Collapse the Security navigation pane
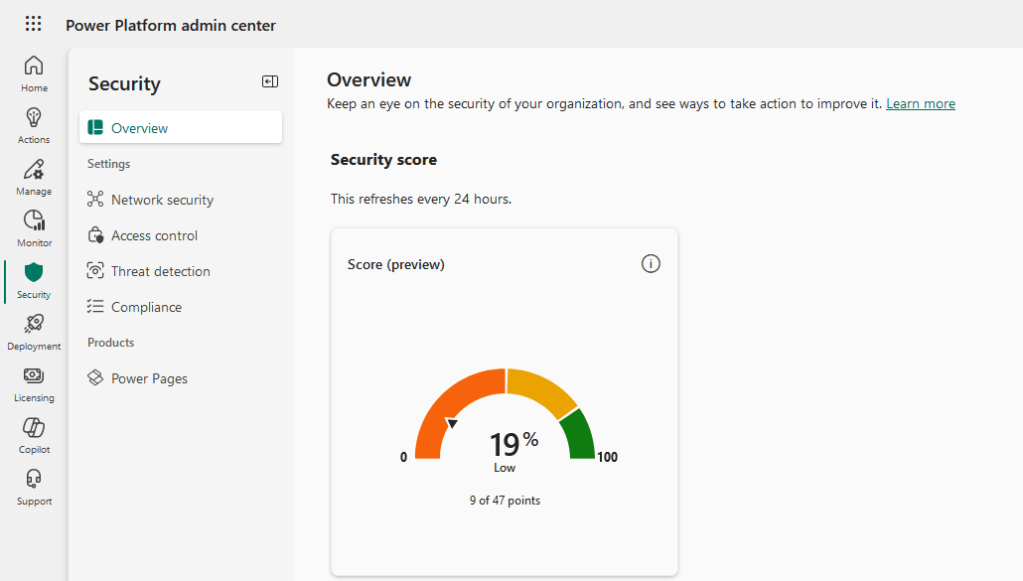Image resolution: width=1023 pixels, height=581 pixels. 270,82
